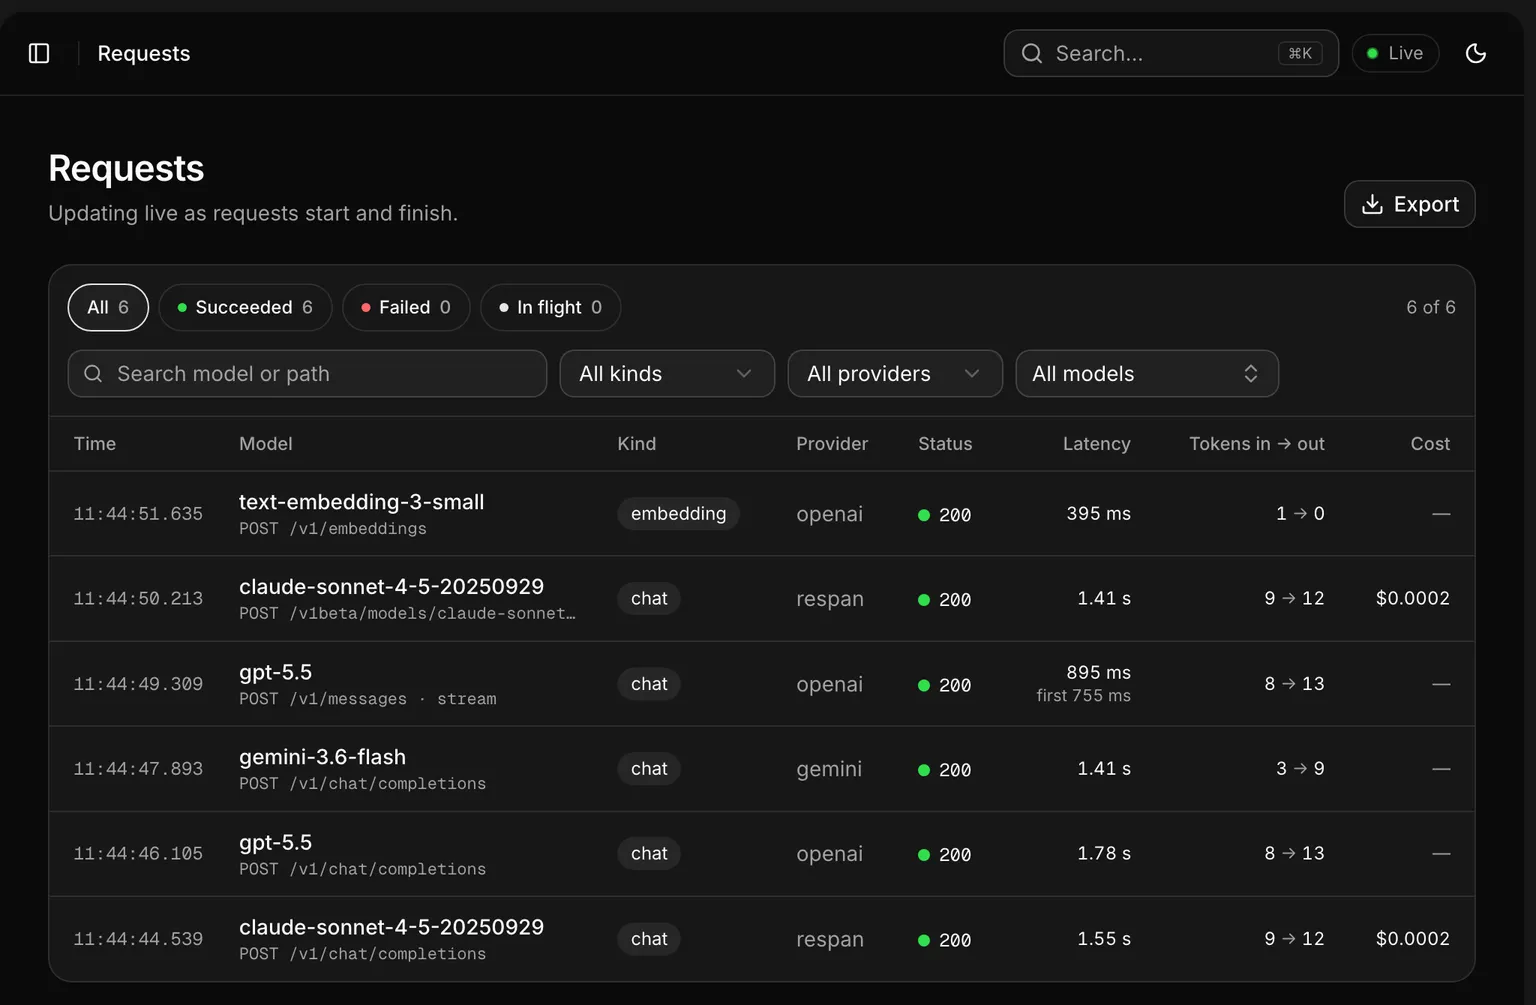Focus the Search model or path field

pyautogui.click(x=307, y=374)
